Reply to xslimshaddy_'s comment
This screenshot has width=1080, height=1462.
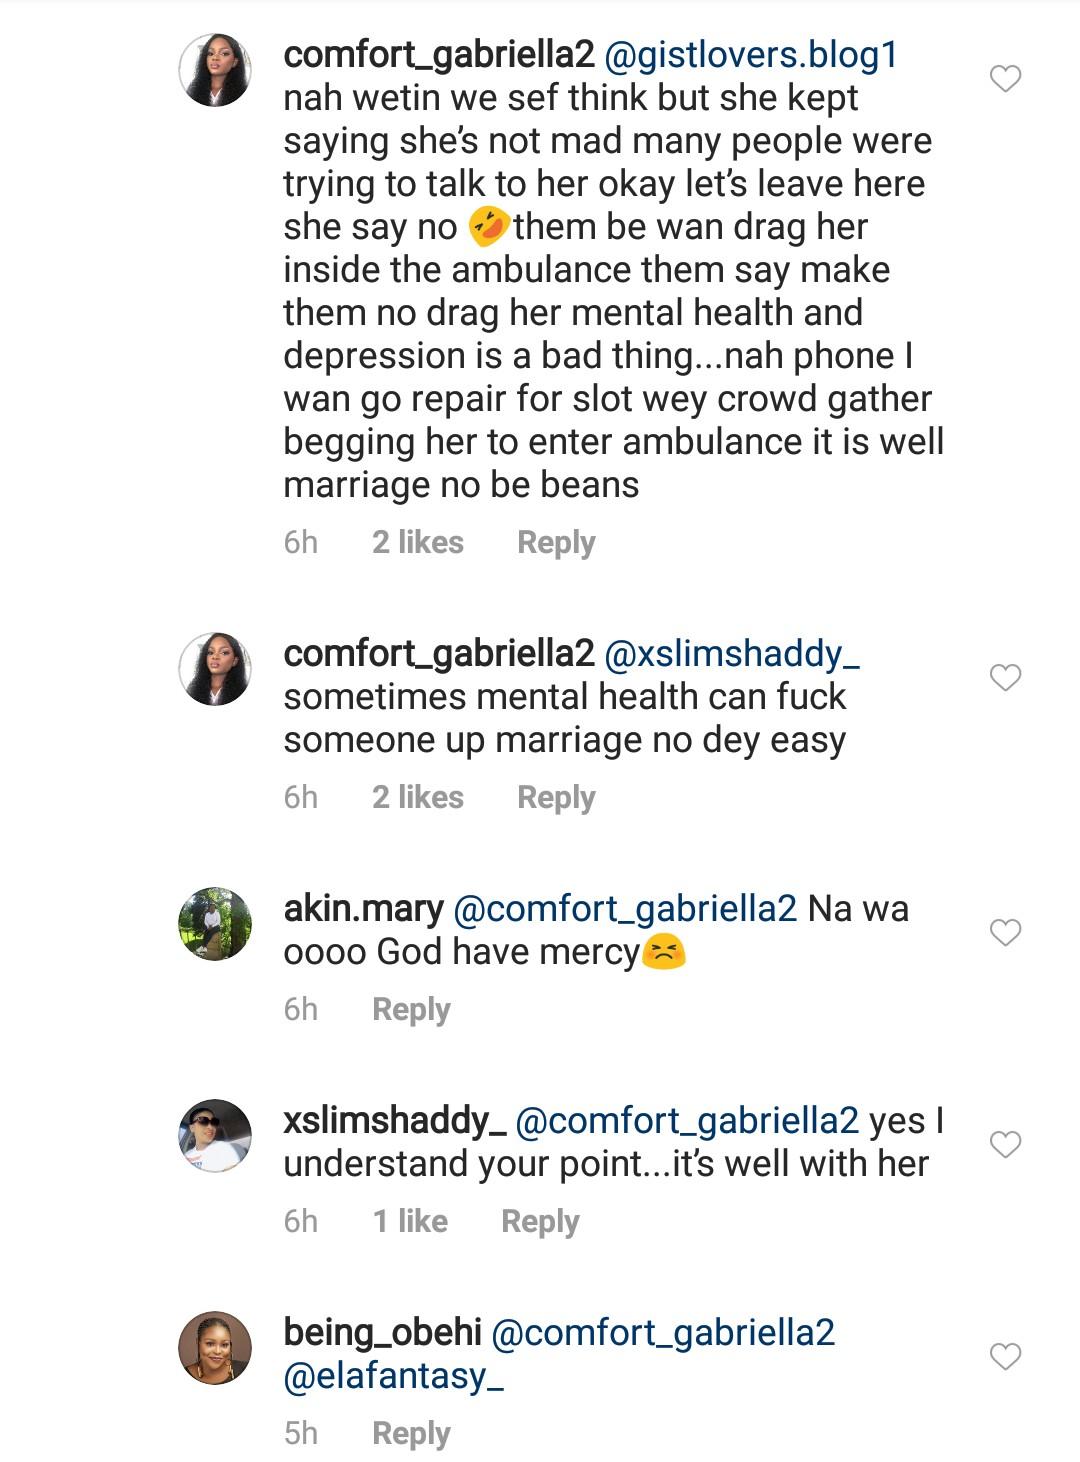coord(540,1221)
